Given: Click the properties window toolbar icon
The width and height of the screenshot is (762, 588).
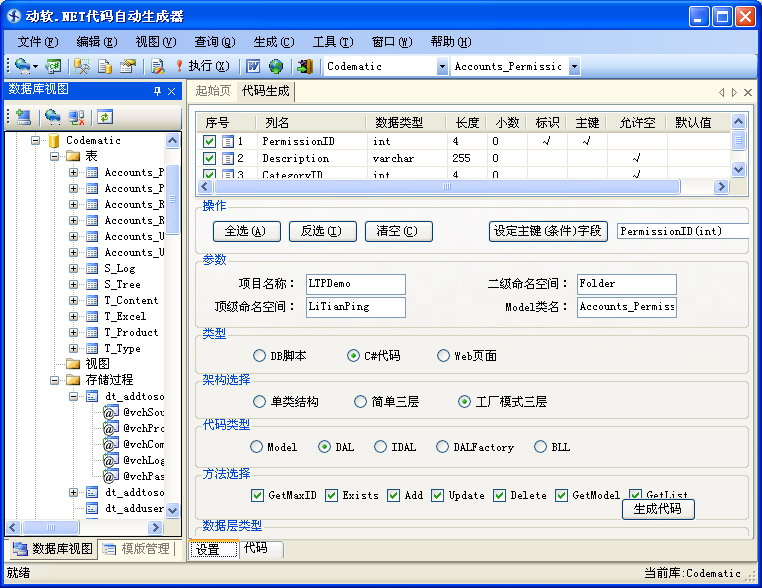Looking at the screenshot, I should click(128, 66).
